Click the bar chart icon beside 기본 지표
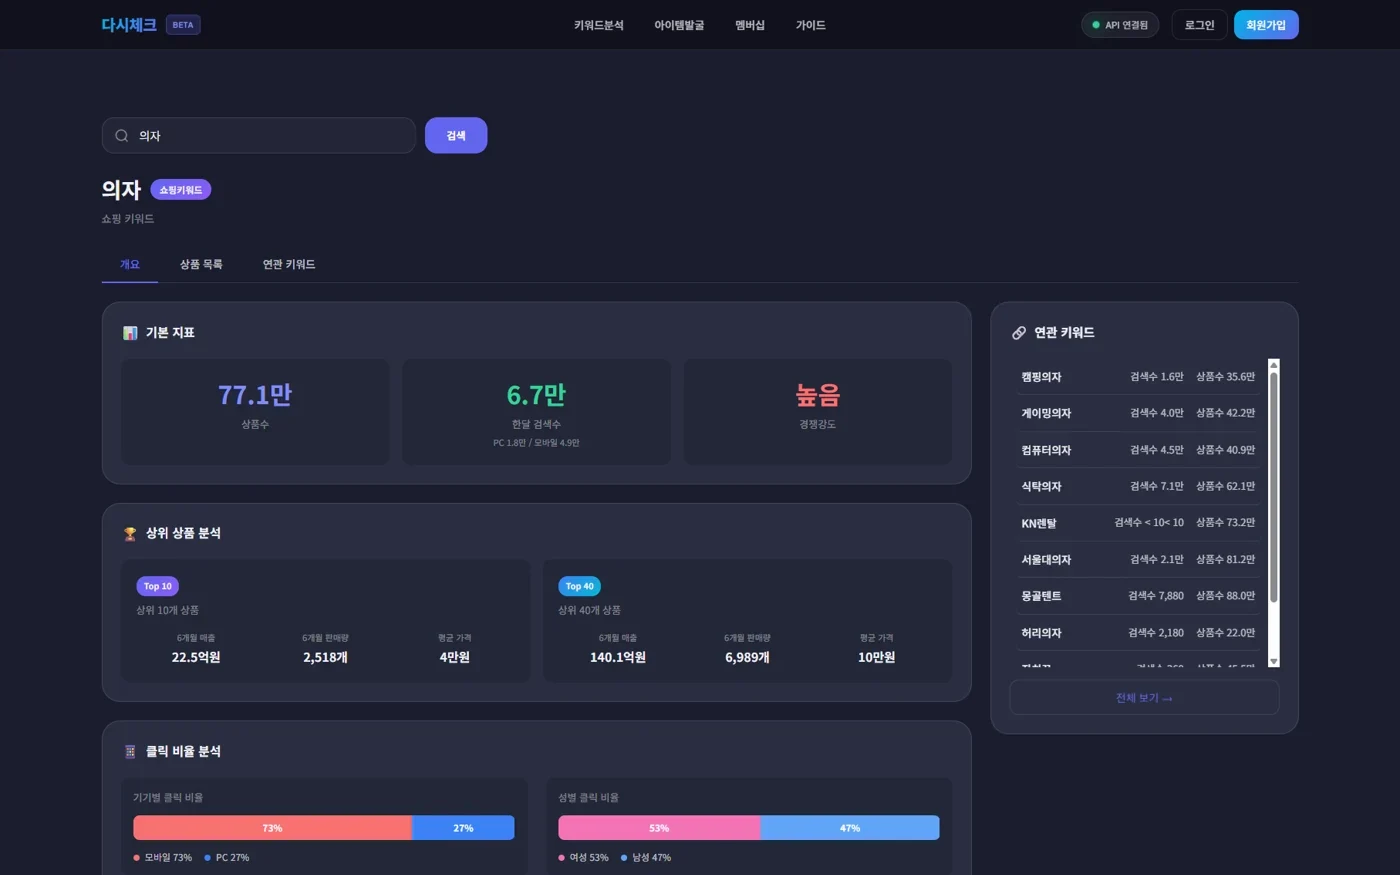The height and width of the screenshot is (875, 1400). (130, 333)
